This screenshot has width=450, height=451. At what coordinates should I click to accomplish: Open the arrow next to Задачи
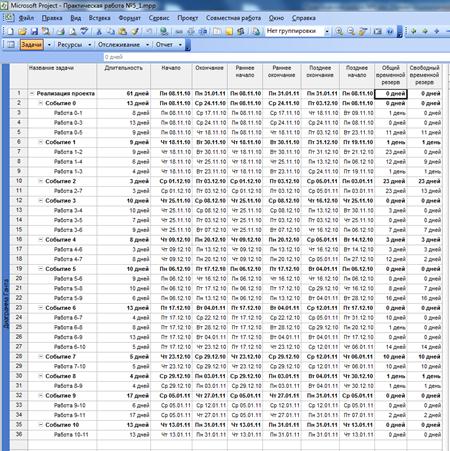coord(49,44)
